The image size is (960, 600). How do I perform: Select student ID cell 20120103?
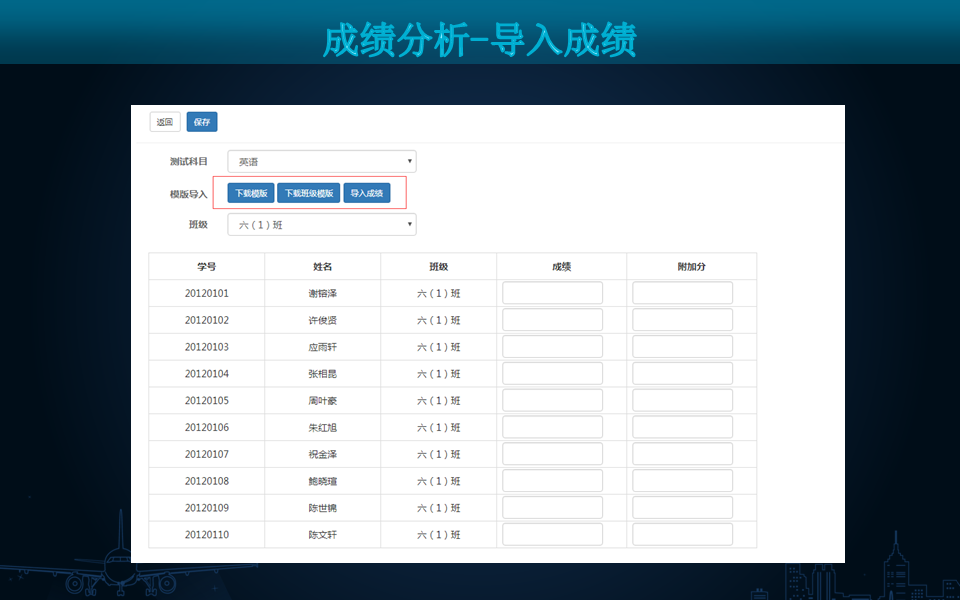[x=206, y=347]
